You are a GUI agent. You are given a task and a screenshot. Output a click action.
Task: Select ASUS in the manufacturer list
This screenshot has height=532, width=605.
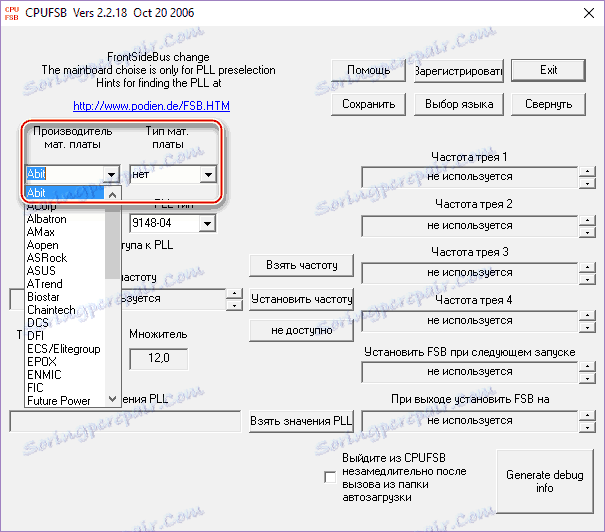click(65, 271)
